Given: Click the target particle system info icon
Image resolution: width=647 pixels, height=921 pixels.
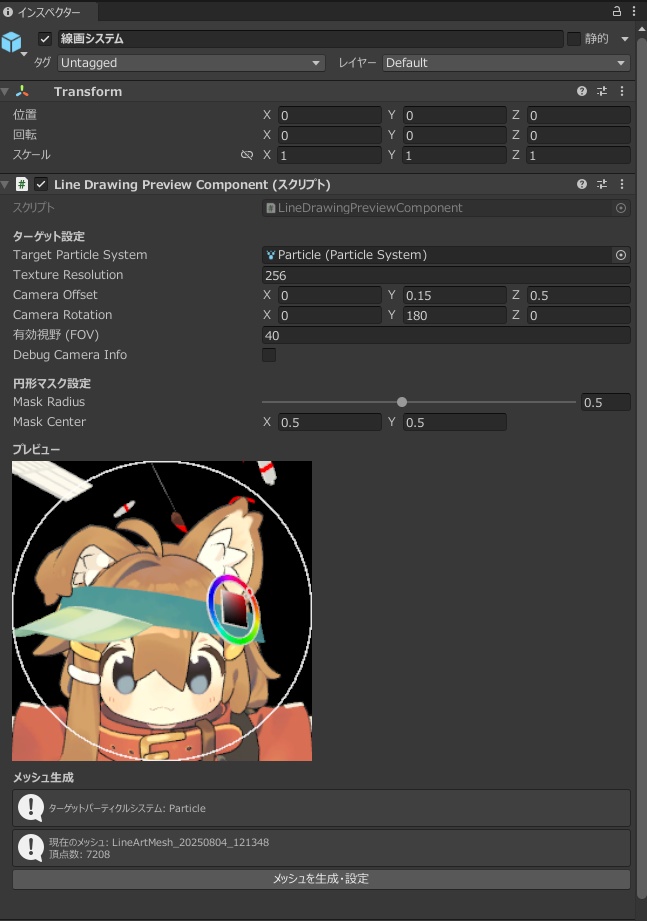Looking at the screenshot, I should (31, 808).
